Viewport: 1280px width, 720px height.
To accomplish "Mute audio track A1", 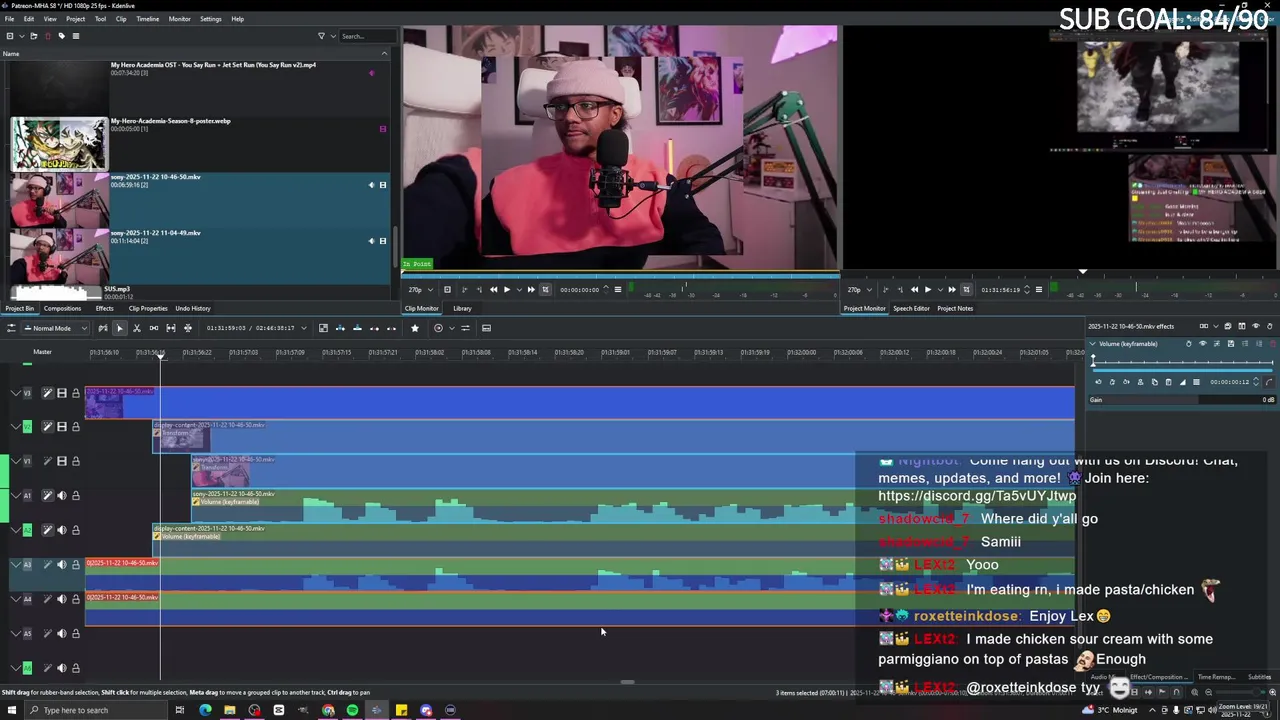I will [61, 495].
